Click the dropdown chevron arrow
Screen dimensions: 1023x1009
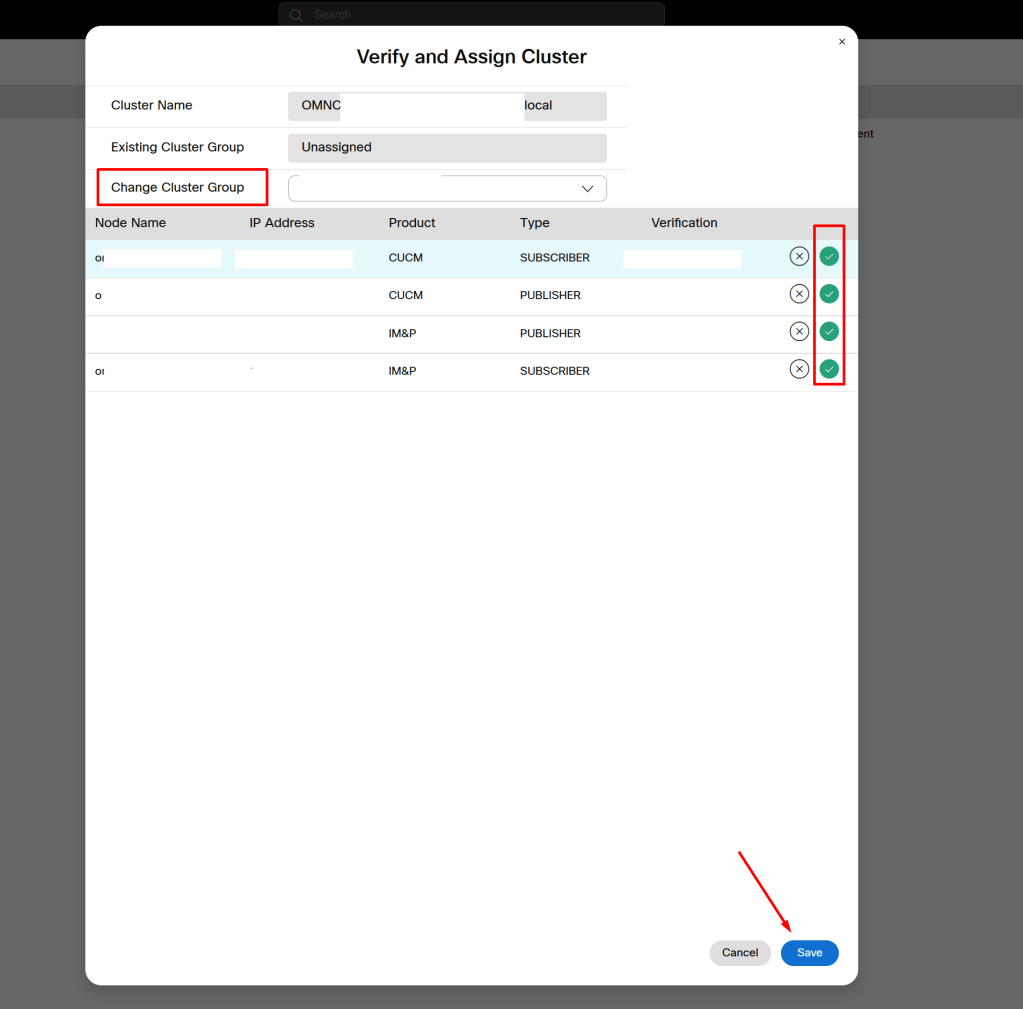click(588, 189)
